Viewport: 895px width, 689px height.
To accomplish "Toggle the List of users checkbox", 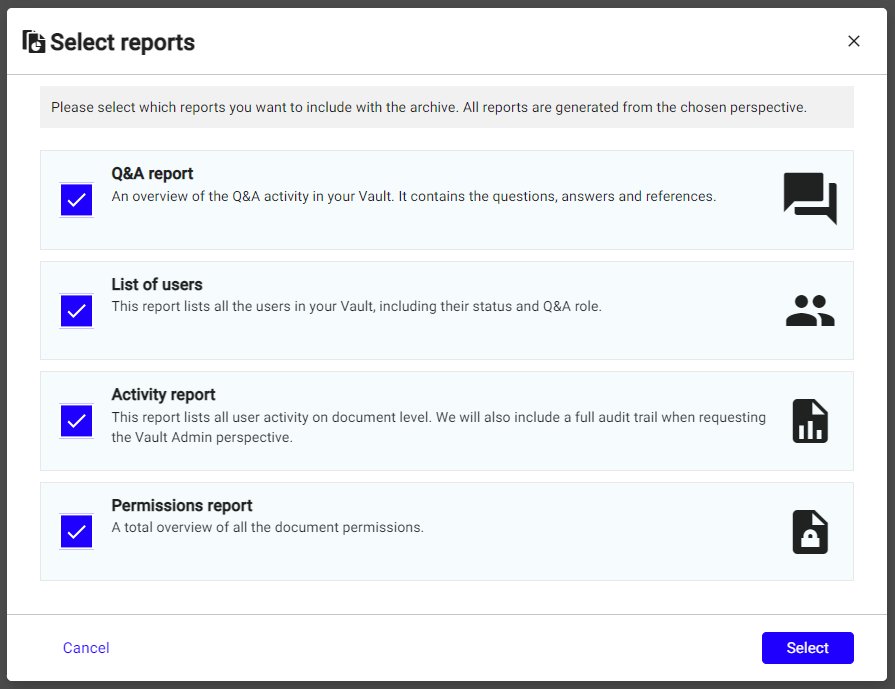I will [x=76, y=310].
